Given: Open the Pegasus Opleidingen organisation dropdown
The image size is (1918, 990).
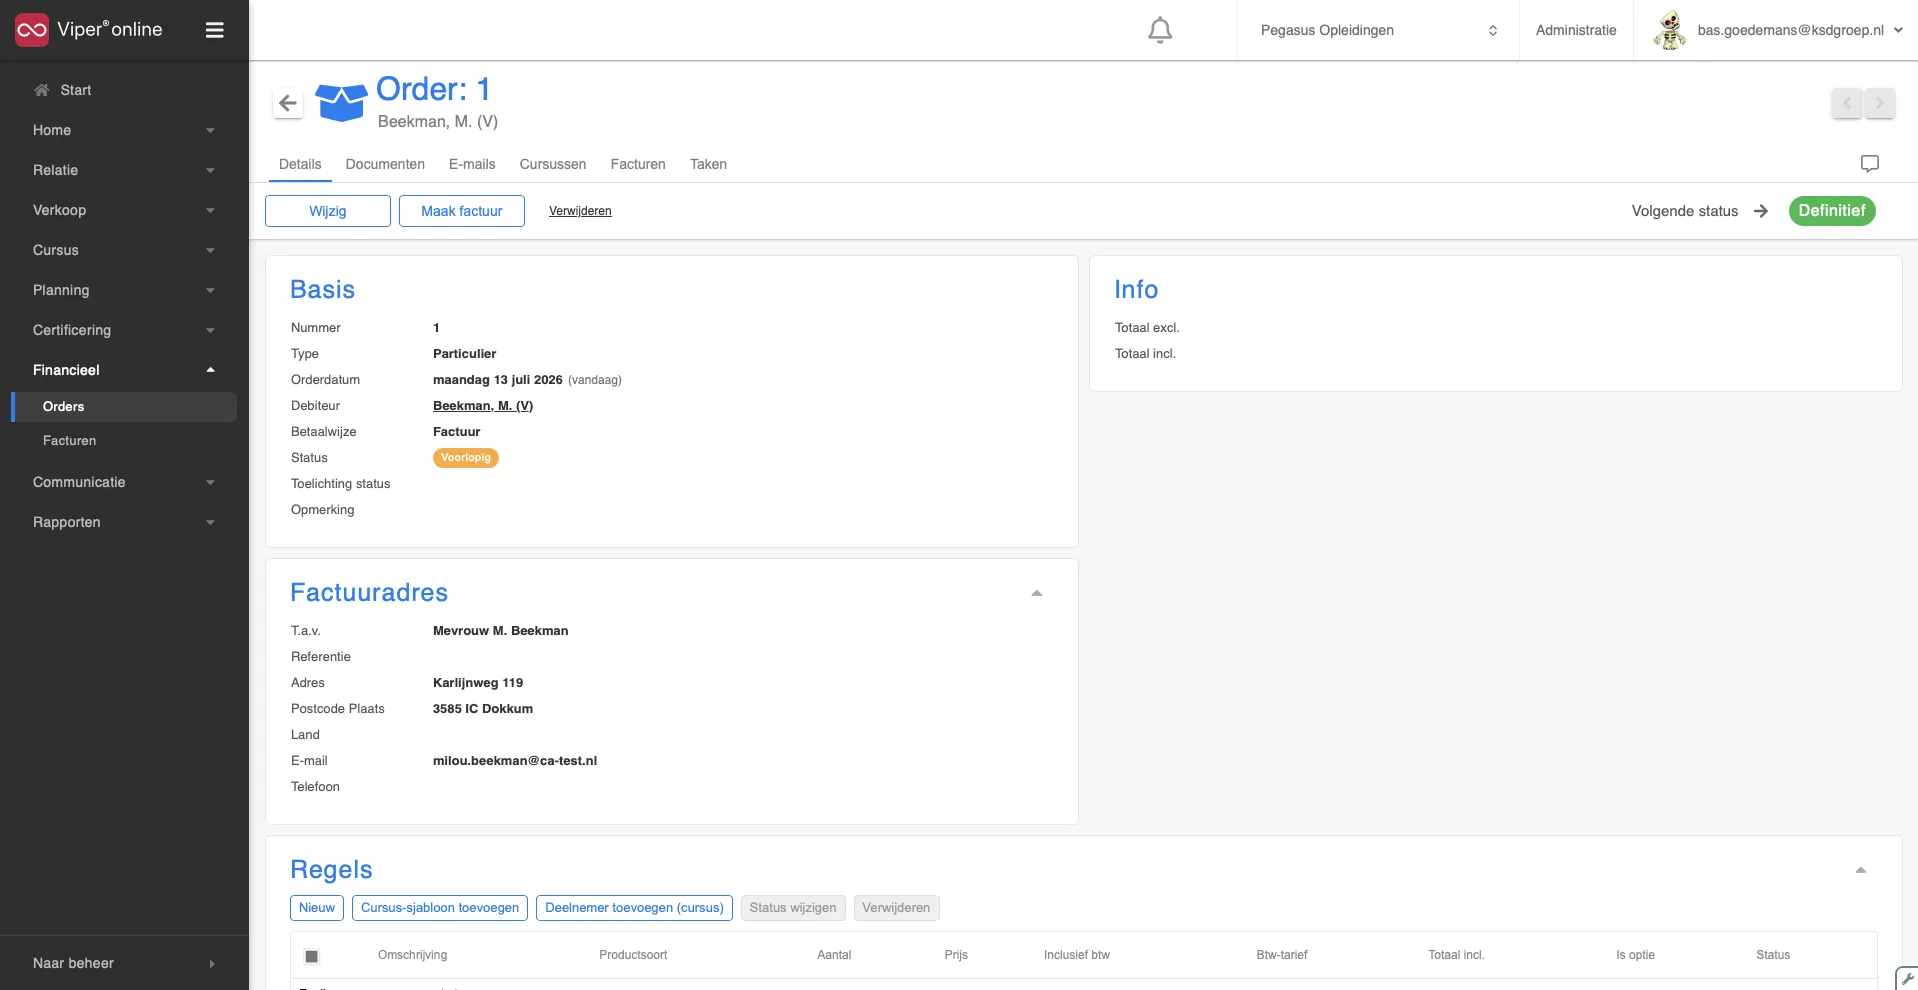Looking at the screenshot, I should [1378, 30].
